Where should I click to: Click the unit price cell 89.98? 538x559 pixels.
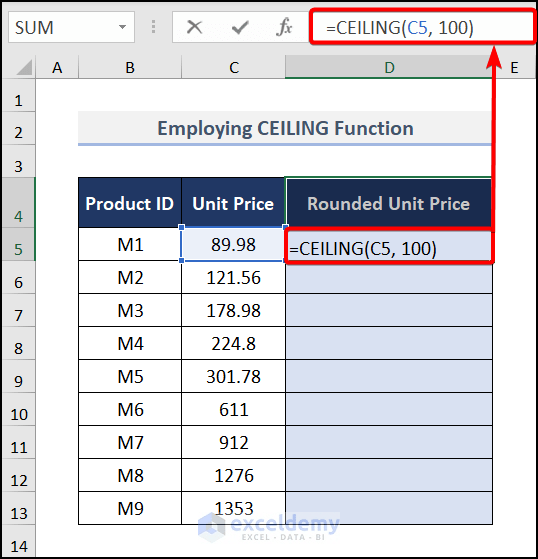[x=234, y=245]
